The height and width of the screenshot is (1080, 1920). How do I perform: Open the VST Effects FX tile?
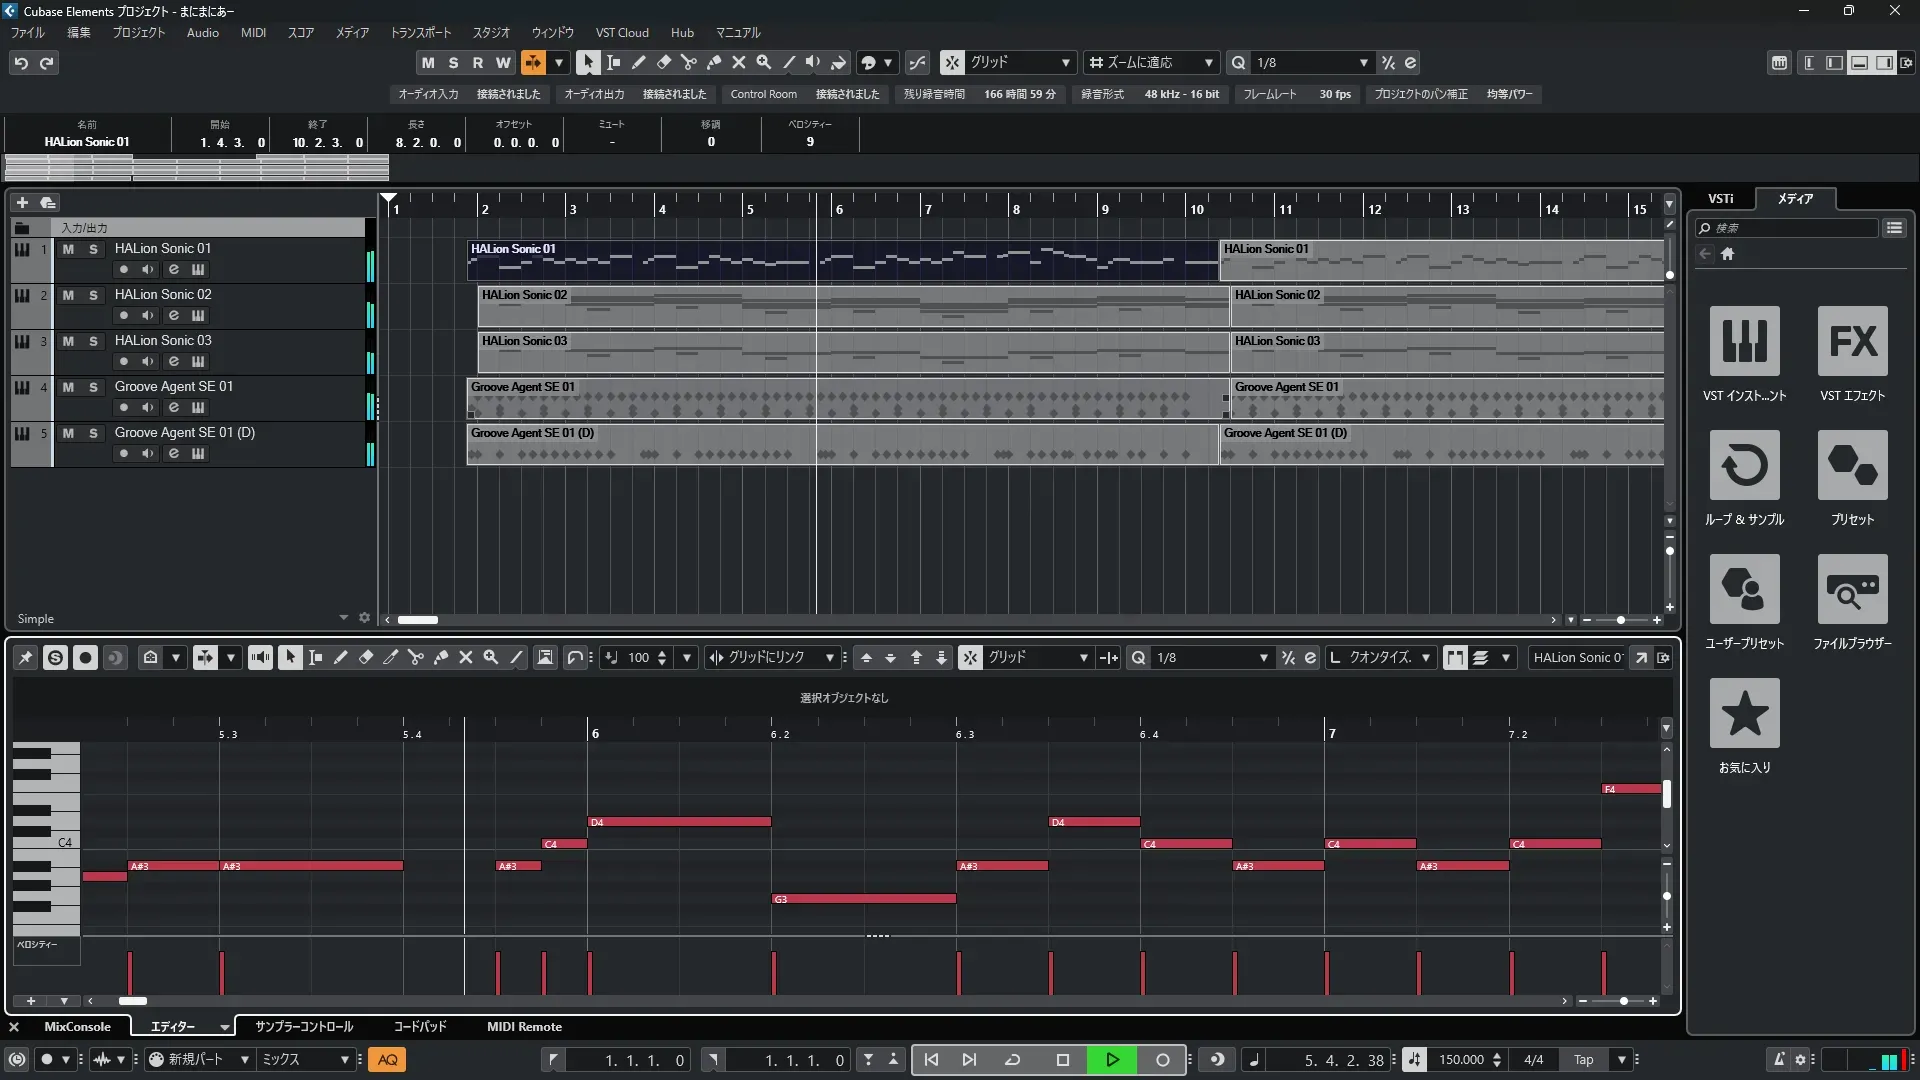tap(1852, 342)
